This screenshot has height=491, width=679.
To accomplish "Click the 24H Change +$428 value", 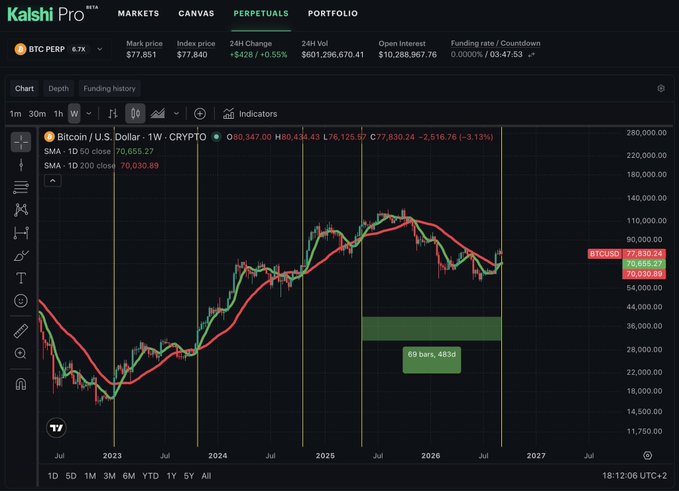I will [259, 55].
